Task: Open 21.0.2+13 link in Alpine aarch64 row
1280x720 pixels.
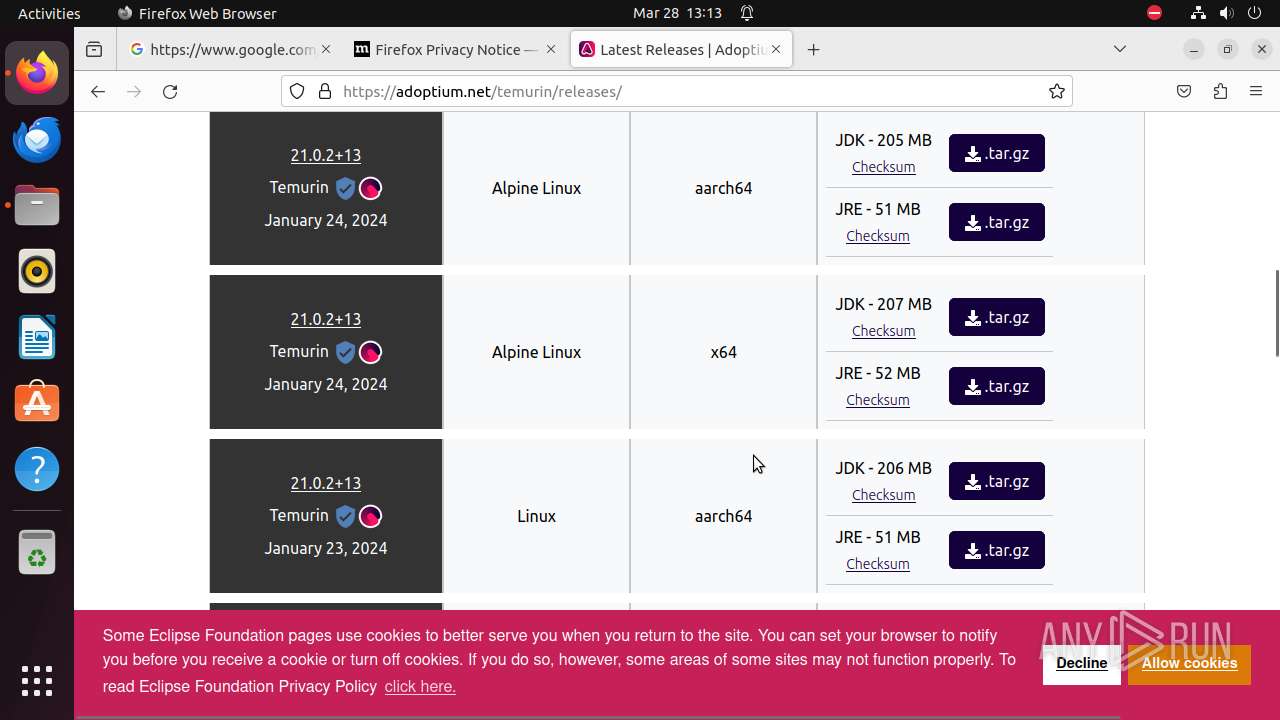Action: [326, 155]
